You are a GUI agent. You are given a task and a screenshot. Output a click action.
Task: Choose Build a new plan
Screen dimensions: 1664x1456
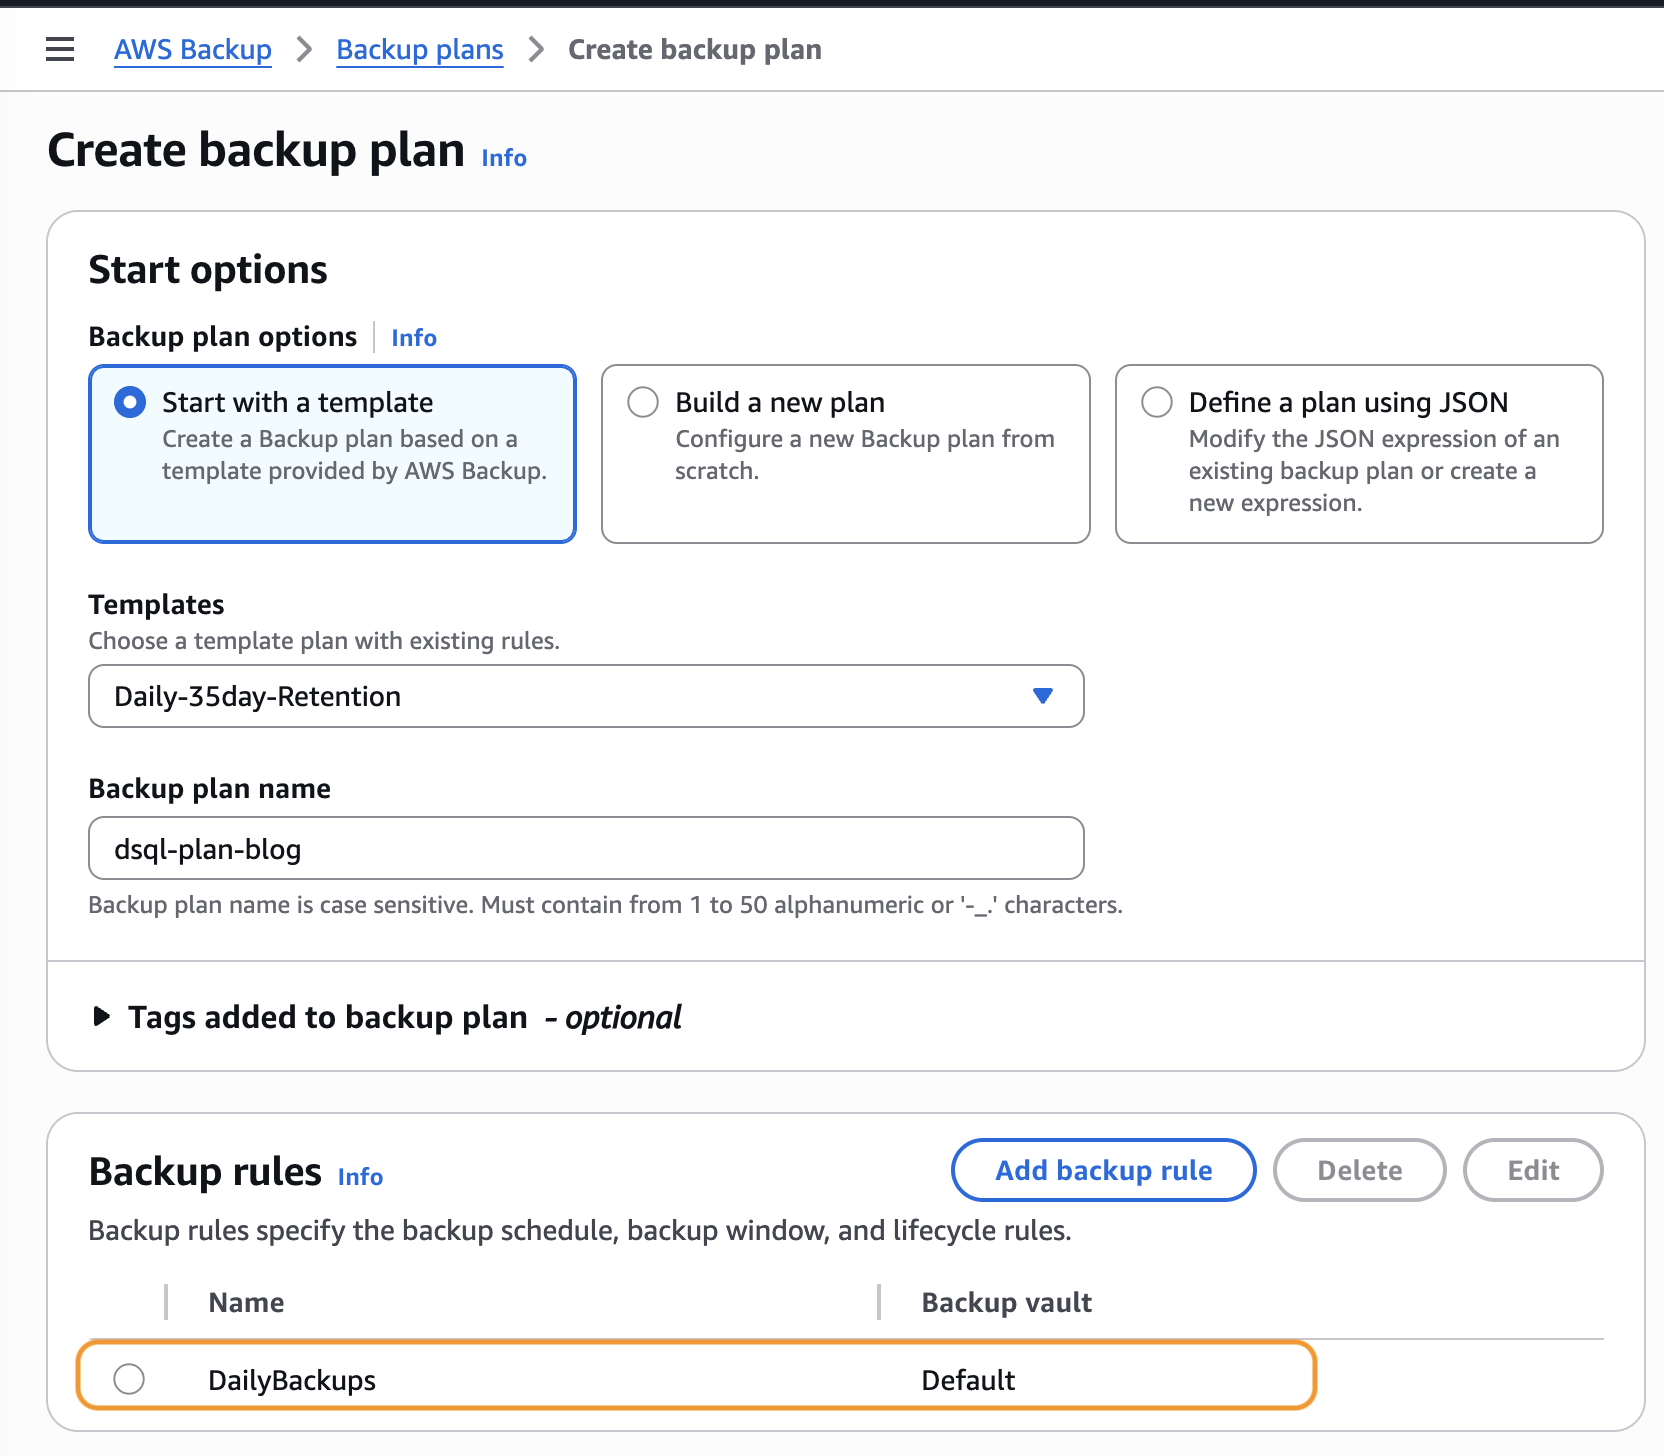(644, 402)
